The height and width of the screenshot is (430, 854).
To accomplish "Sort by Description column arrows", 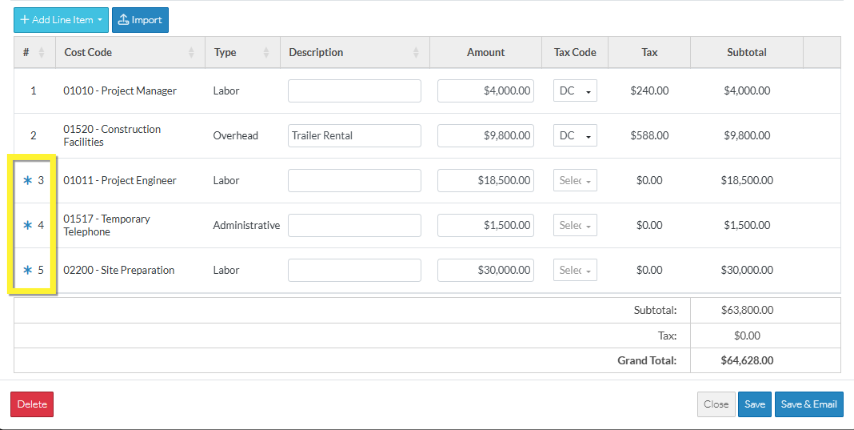I will tap(416, 53).
